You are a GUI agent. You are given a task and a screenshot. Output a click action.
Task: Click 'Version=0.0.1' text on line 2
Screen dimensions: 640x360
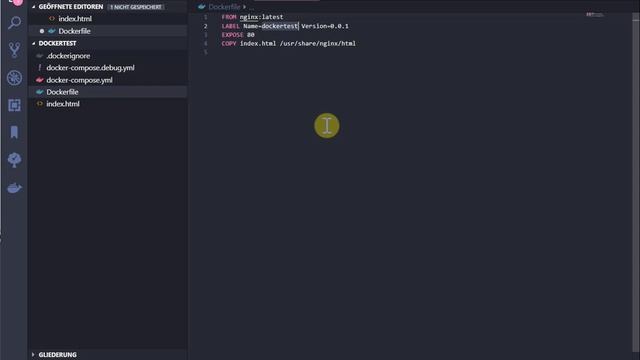click(325, 26)
